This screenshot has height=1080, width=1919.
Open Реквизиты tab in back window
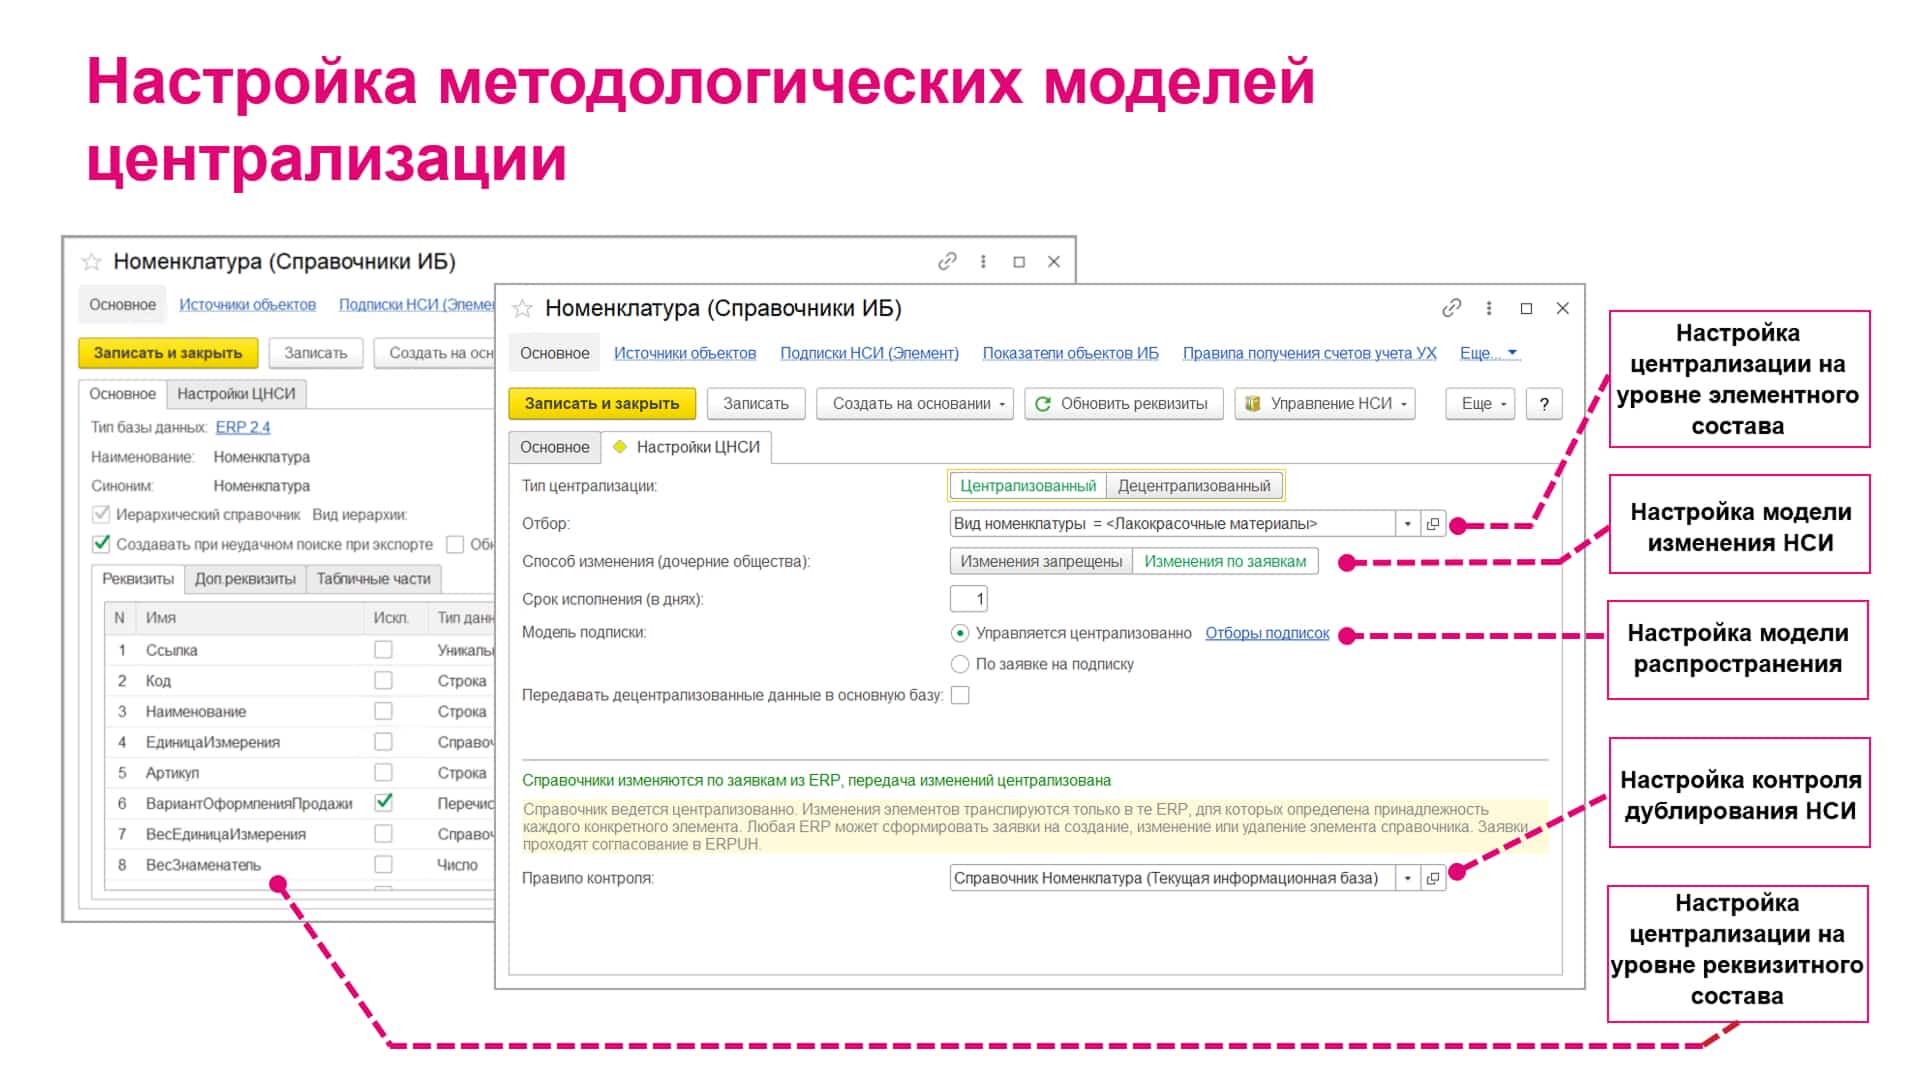[138, 579]
